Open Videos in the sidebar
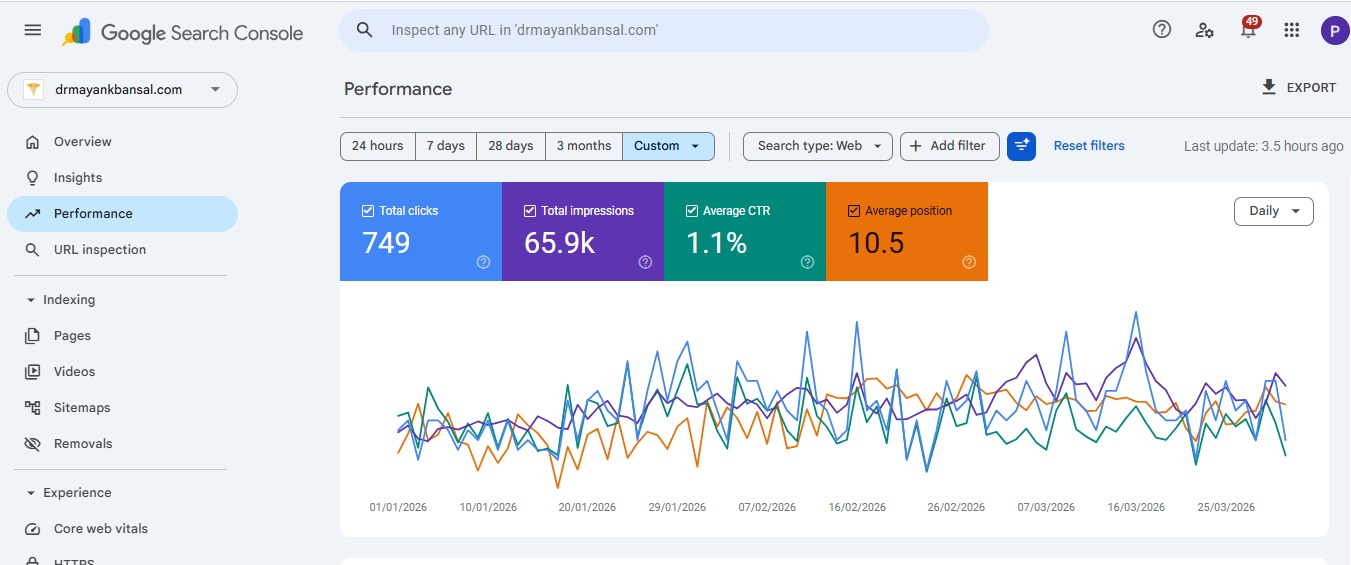This screenshot has height=565, width=1351. coord(122,372)
